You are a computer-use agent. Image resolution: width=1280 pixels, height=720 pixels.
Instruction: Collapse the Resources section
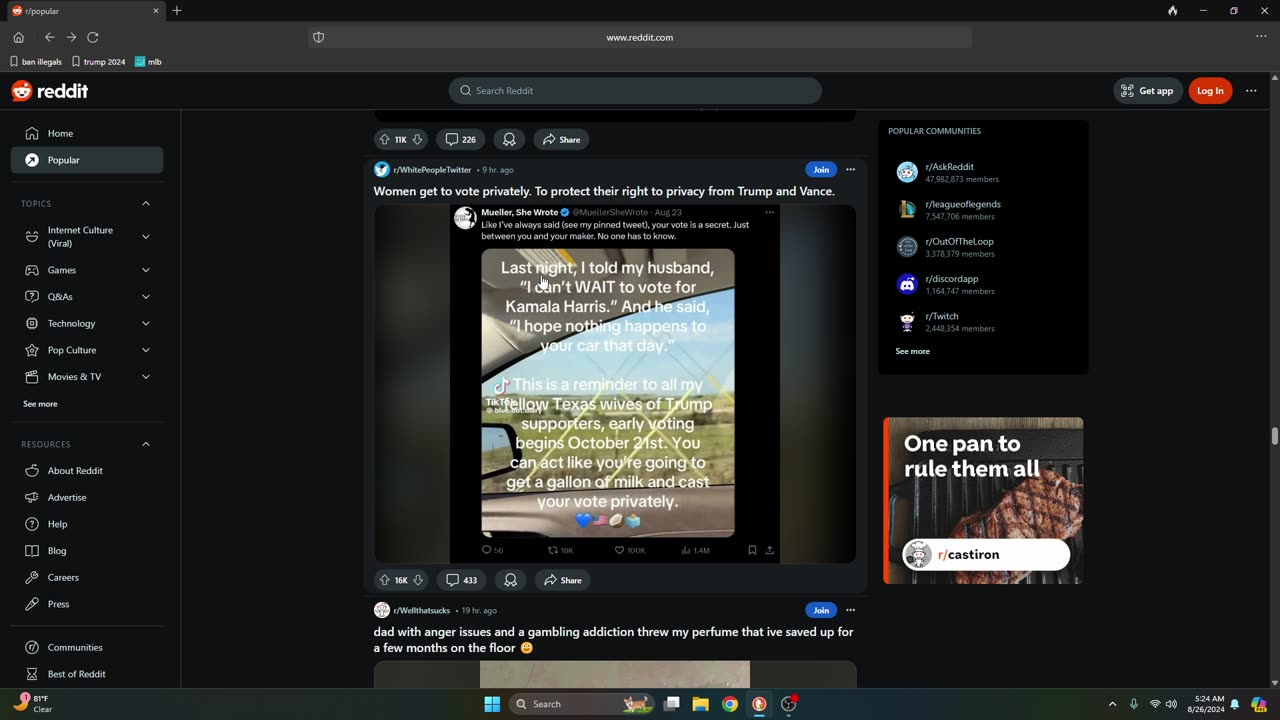pyautogui.click(x=146, y=444)
